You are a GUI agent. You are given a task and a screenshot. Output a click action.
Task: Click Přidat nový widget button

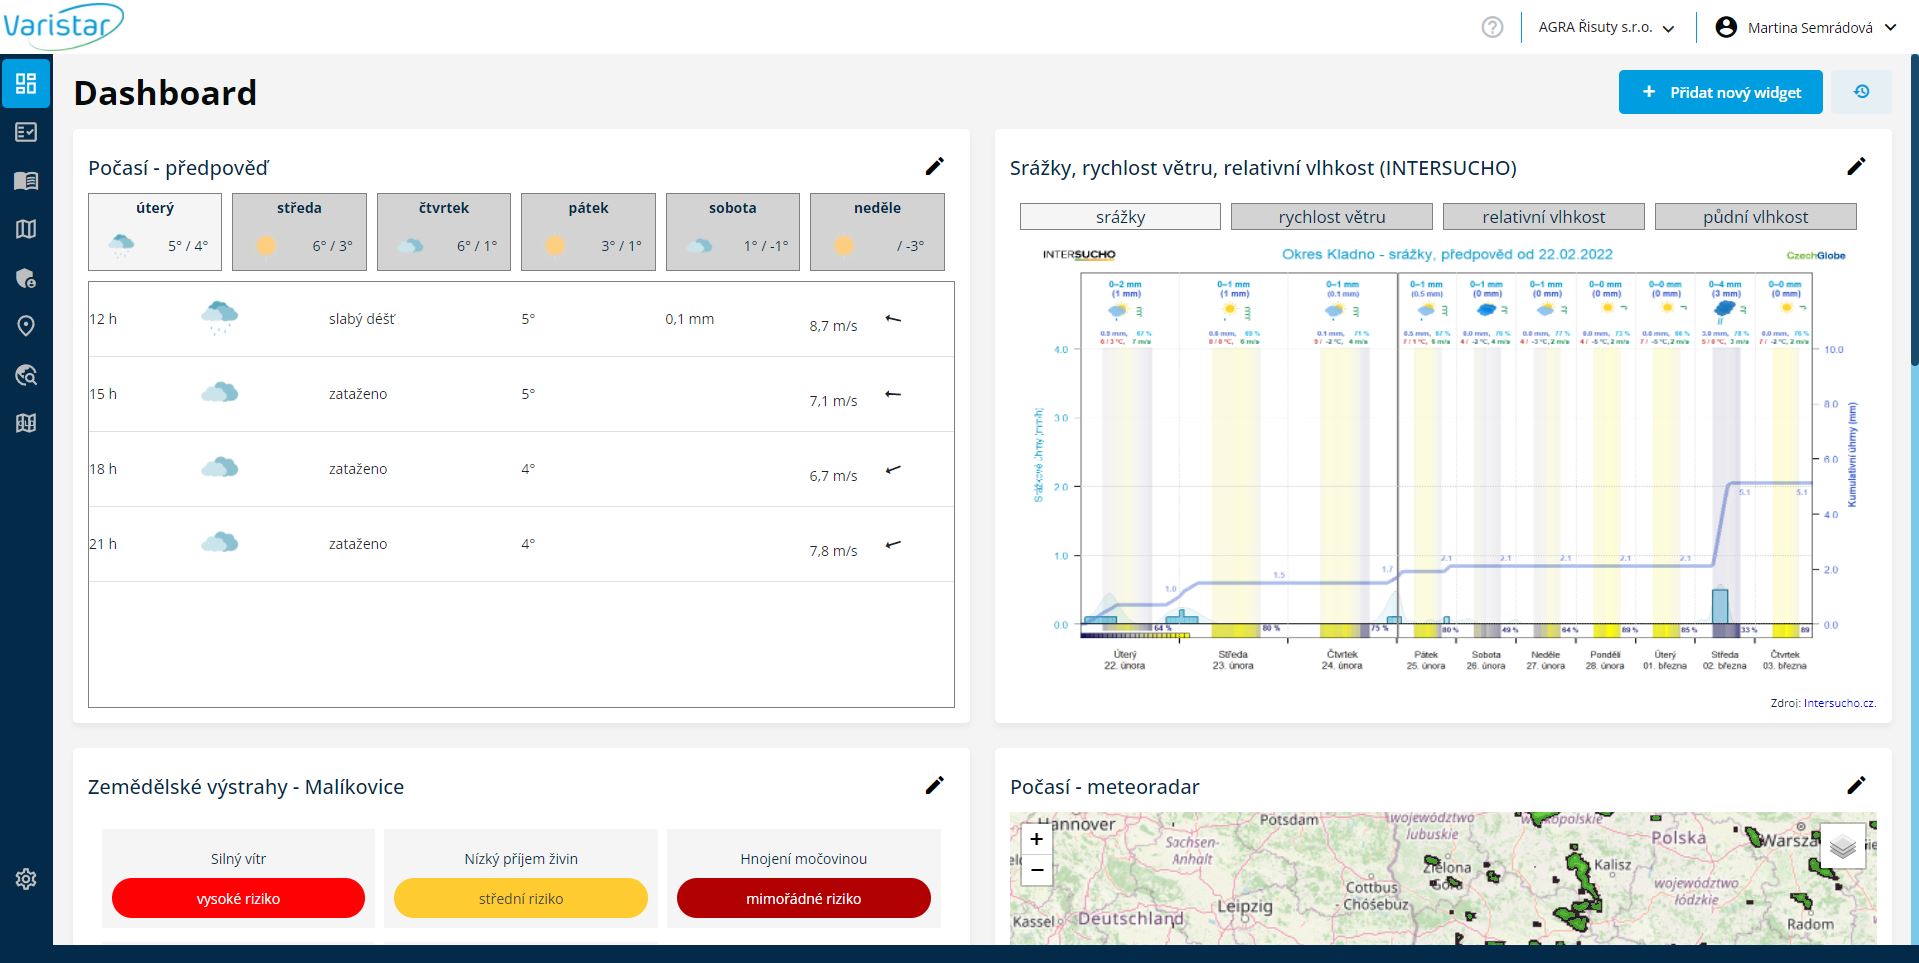pyautogui.click(x=1721, y=92)
